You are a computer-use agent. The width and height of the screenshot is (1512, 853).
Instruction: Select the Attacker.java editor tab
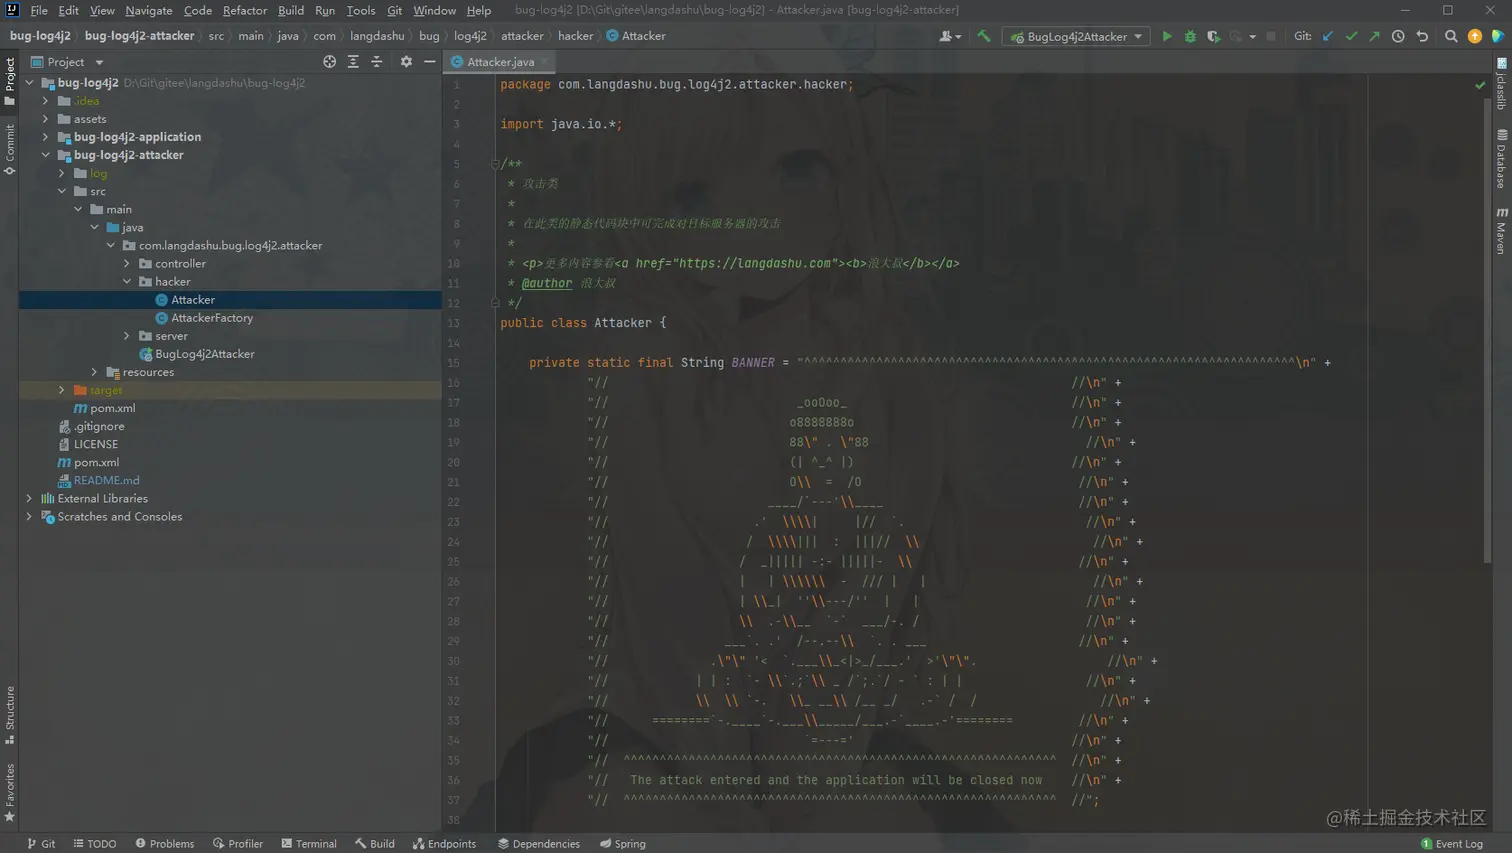pyautogui.click(x=500, y=62)
